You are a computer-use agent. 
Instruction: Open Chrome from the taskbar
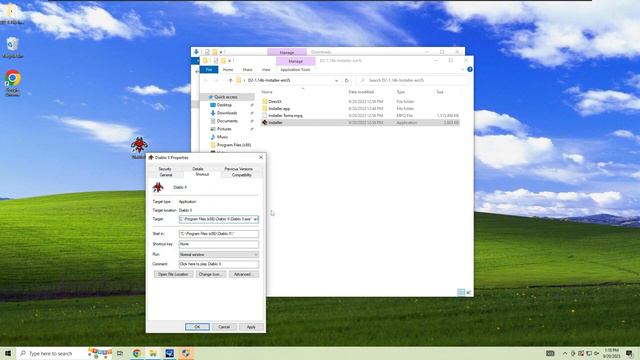click(137, 353)
